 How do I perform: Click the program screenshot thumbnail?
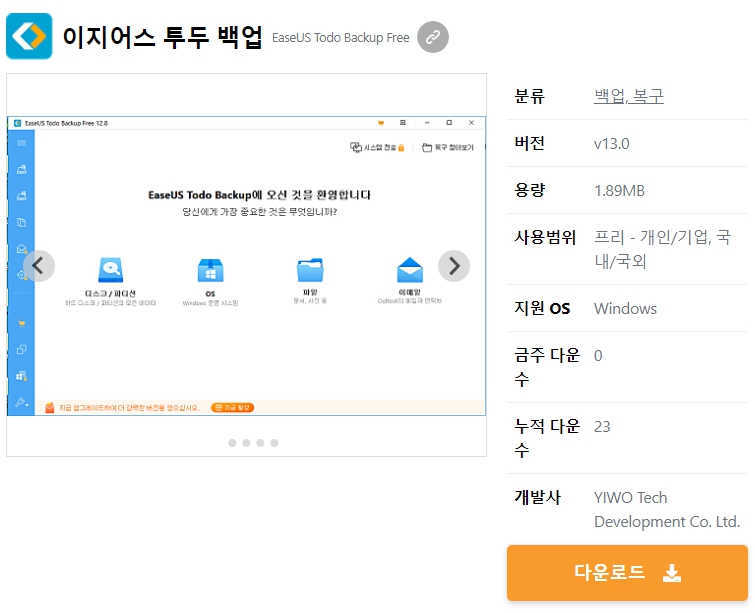(246, 265)
